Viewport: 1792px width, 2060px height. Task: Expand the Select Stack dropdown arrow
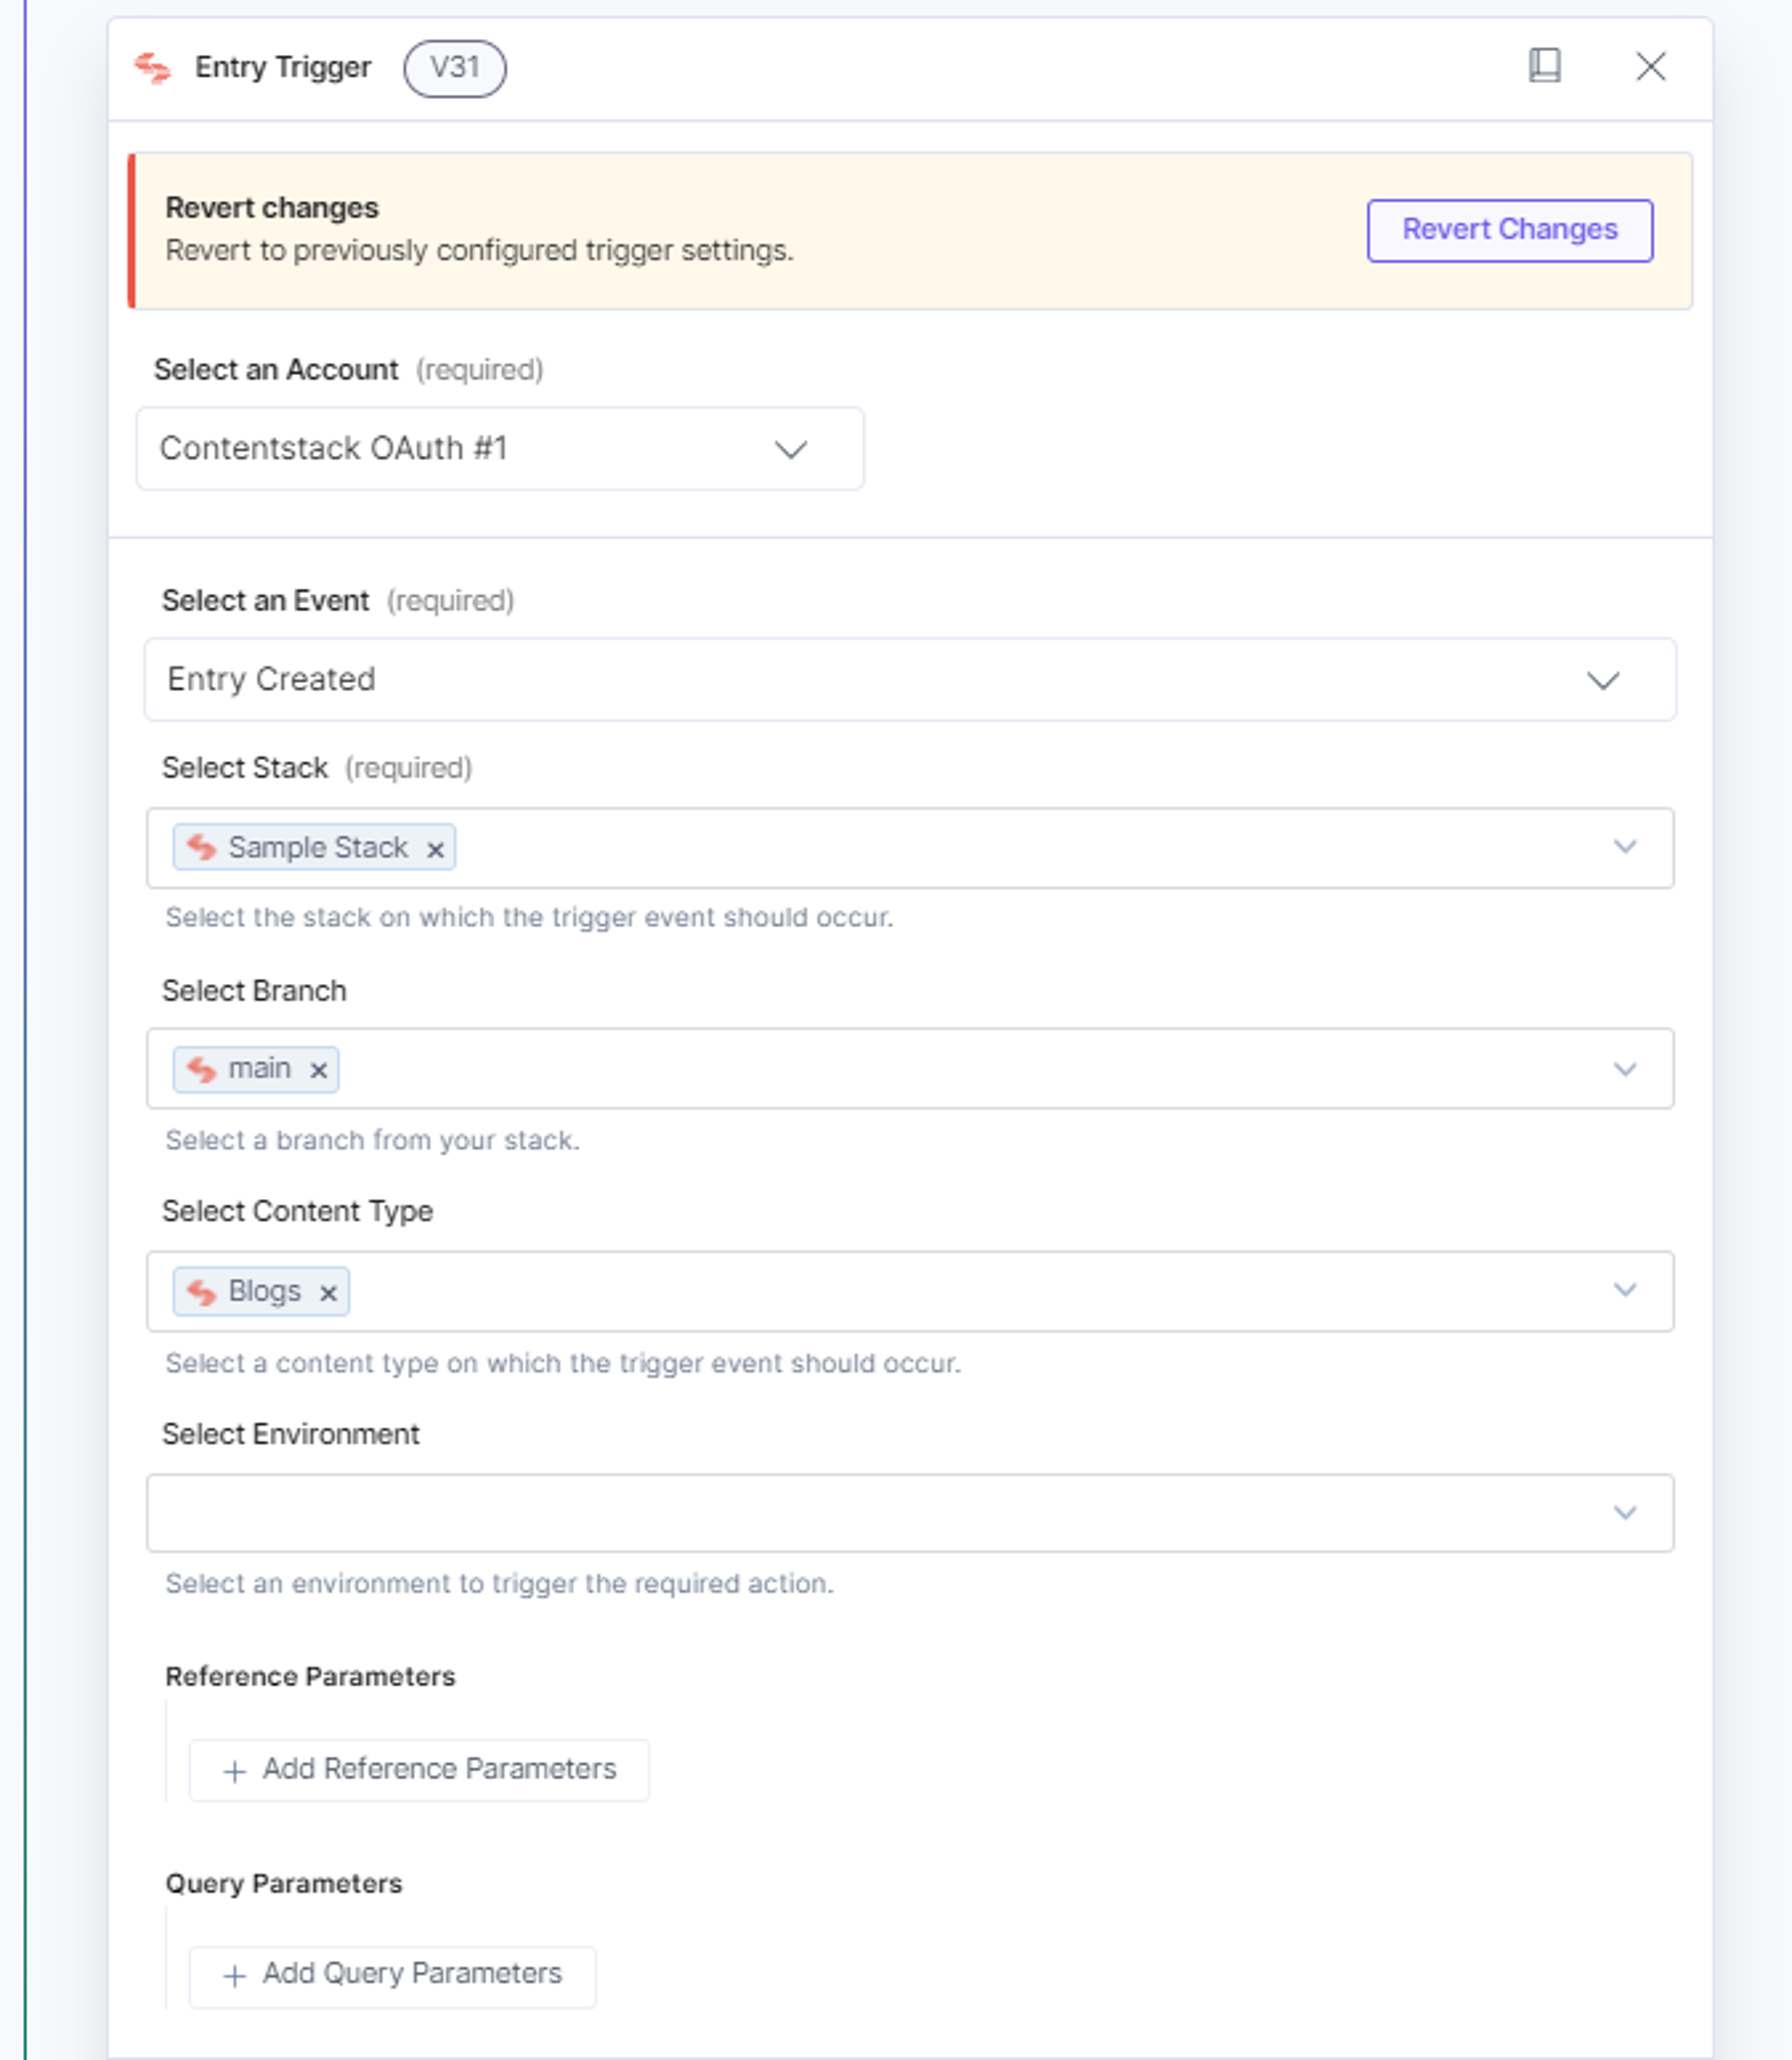pos(1625,847)
